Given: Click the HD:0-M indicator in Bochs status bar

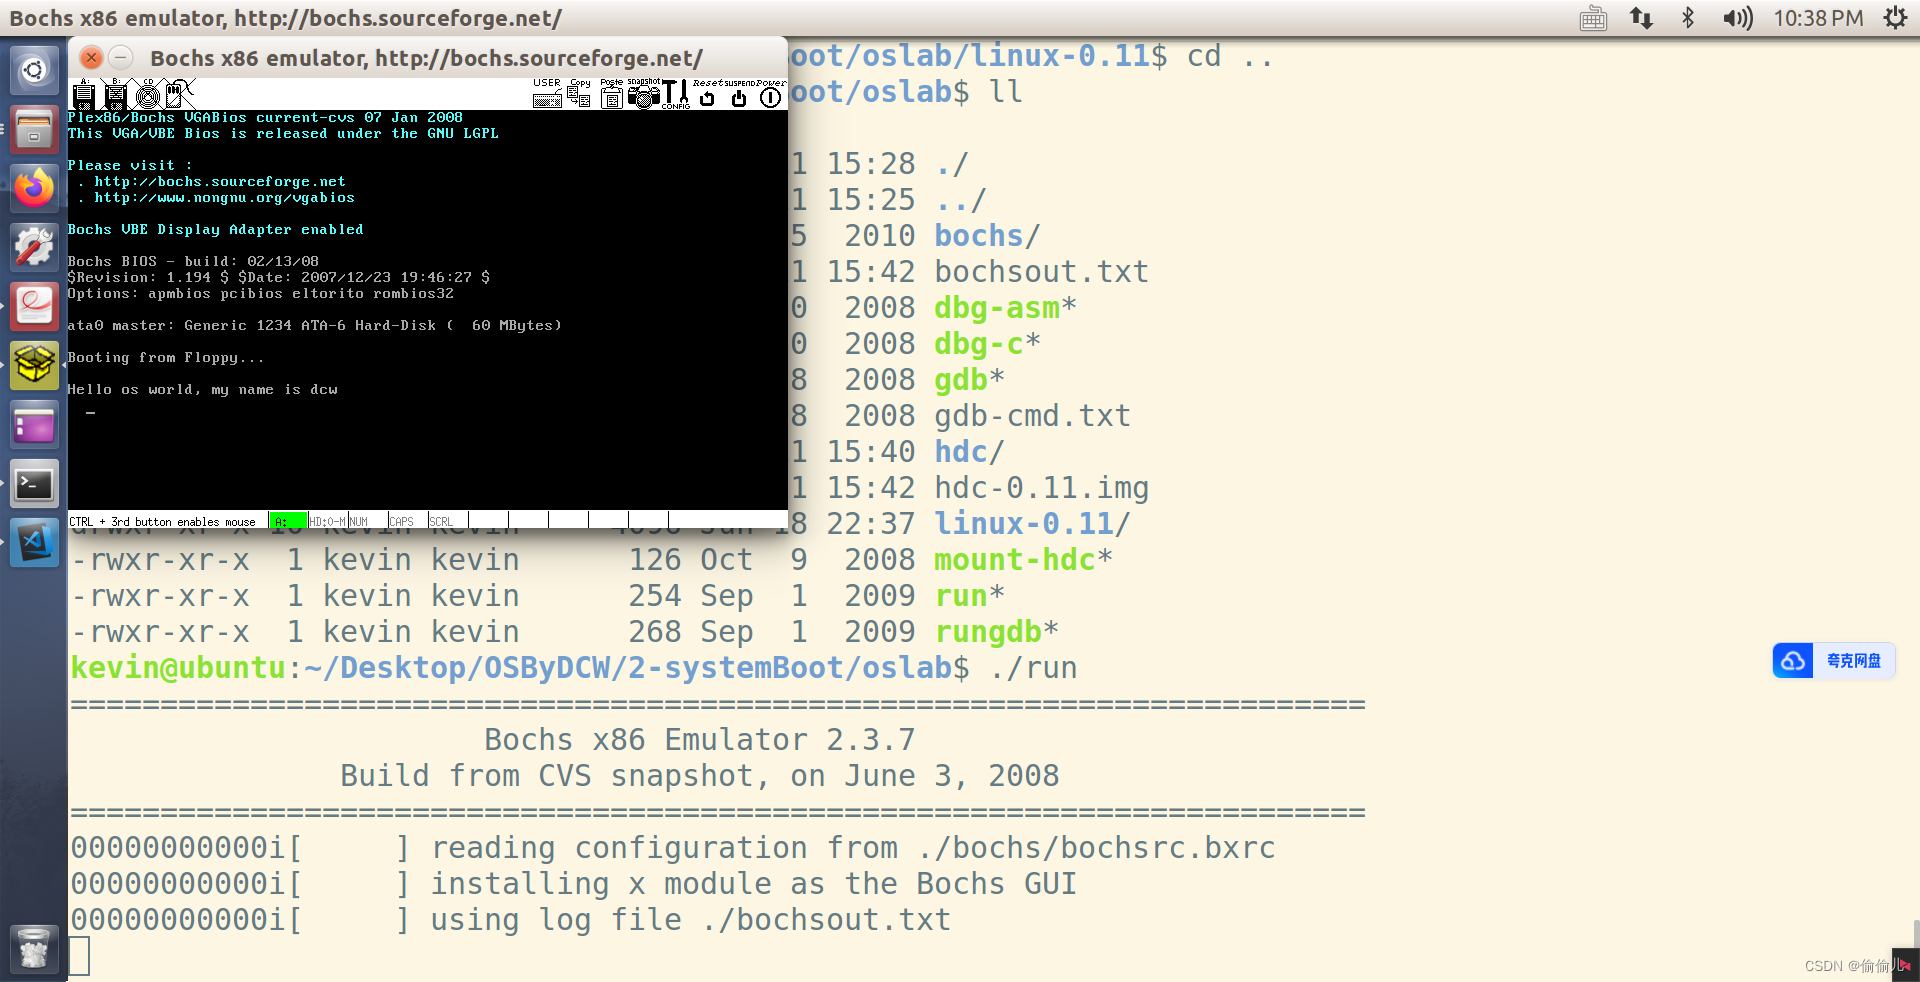Looking at the screenshot, I should point(328,521).
